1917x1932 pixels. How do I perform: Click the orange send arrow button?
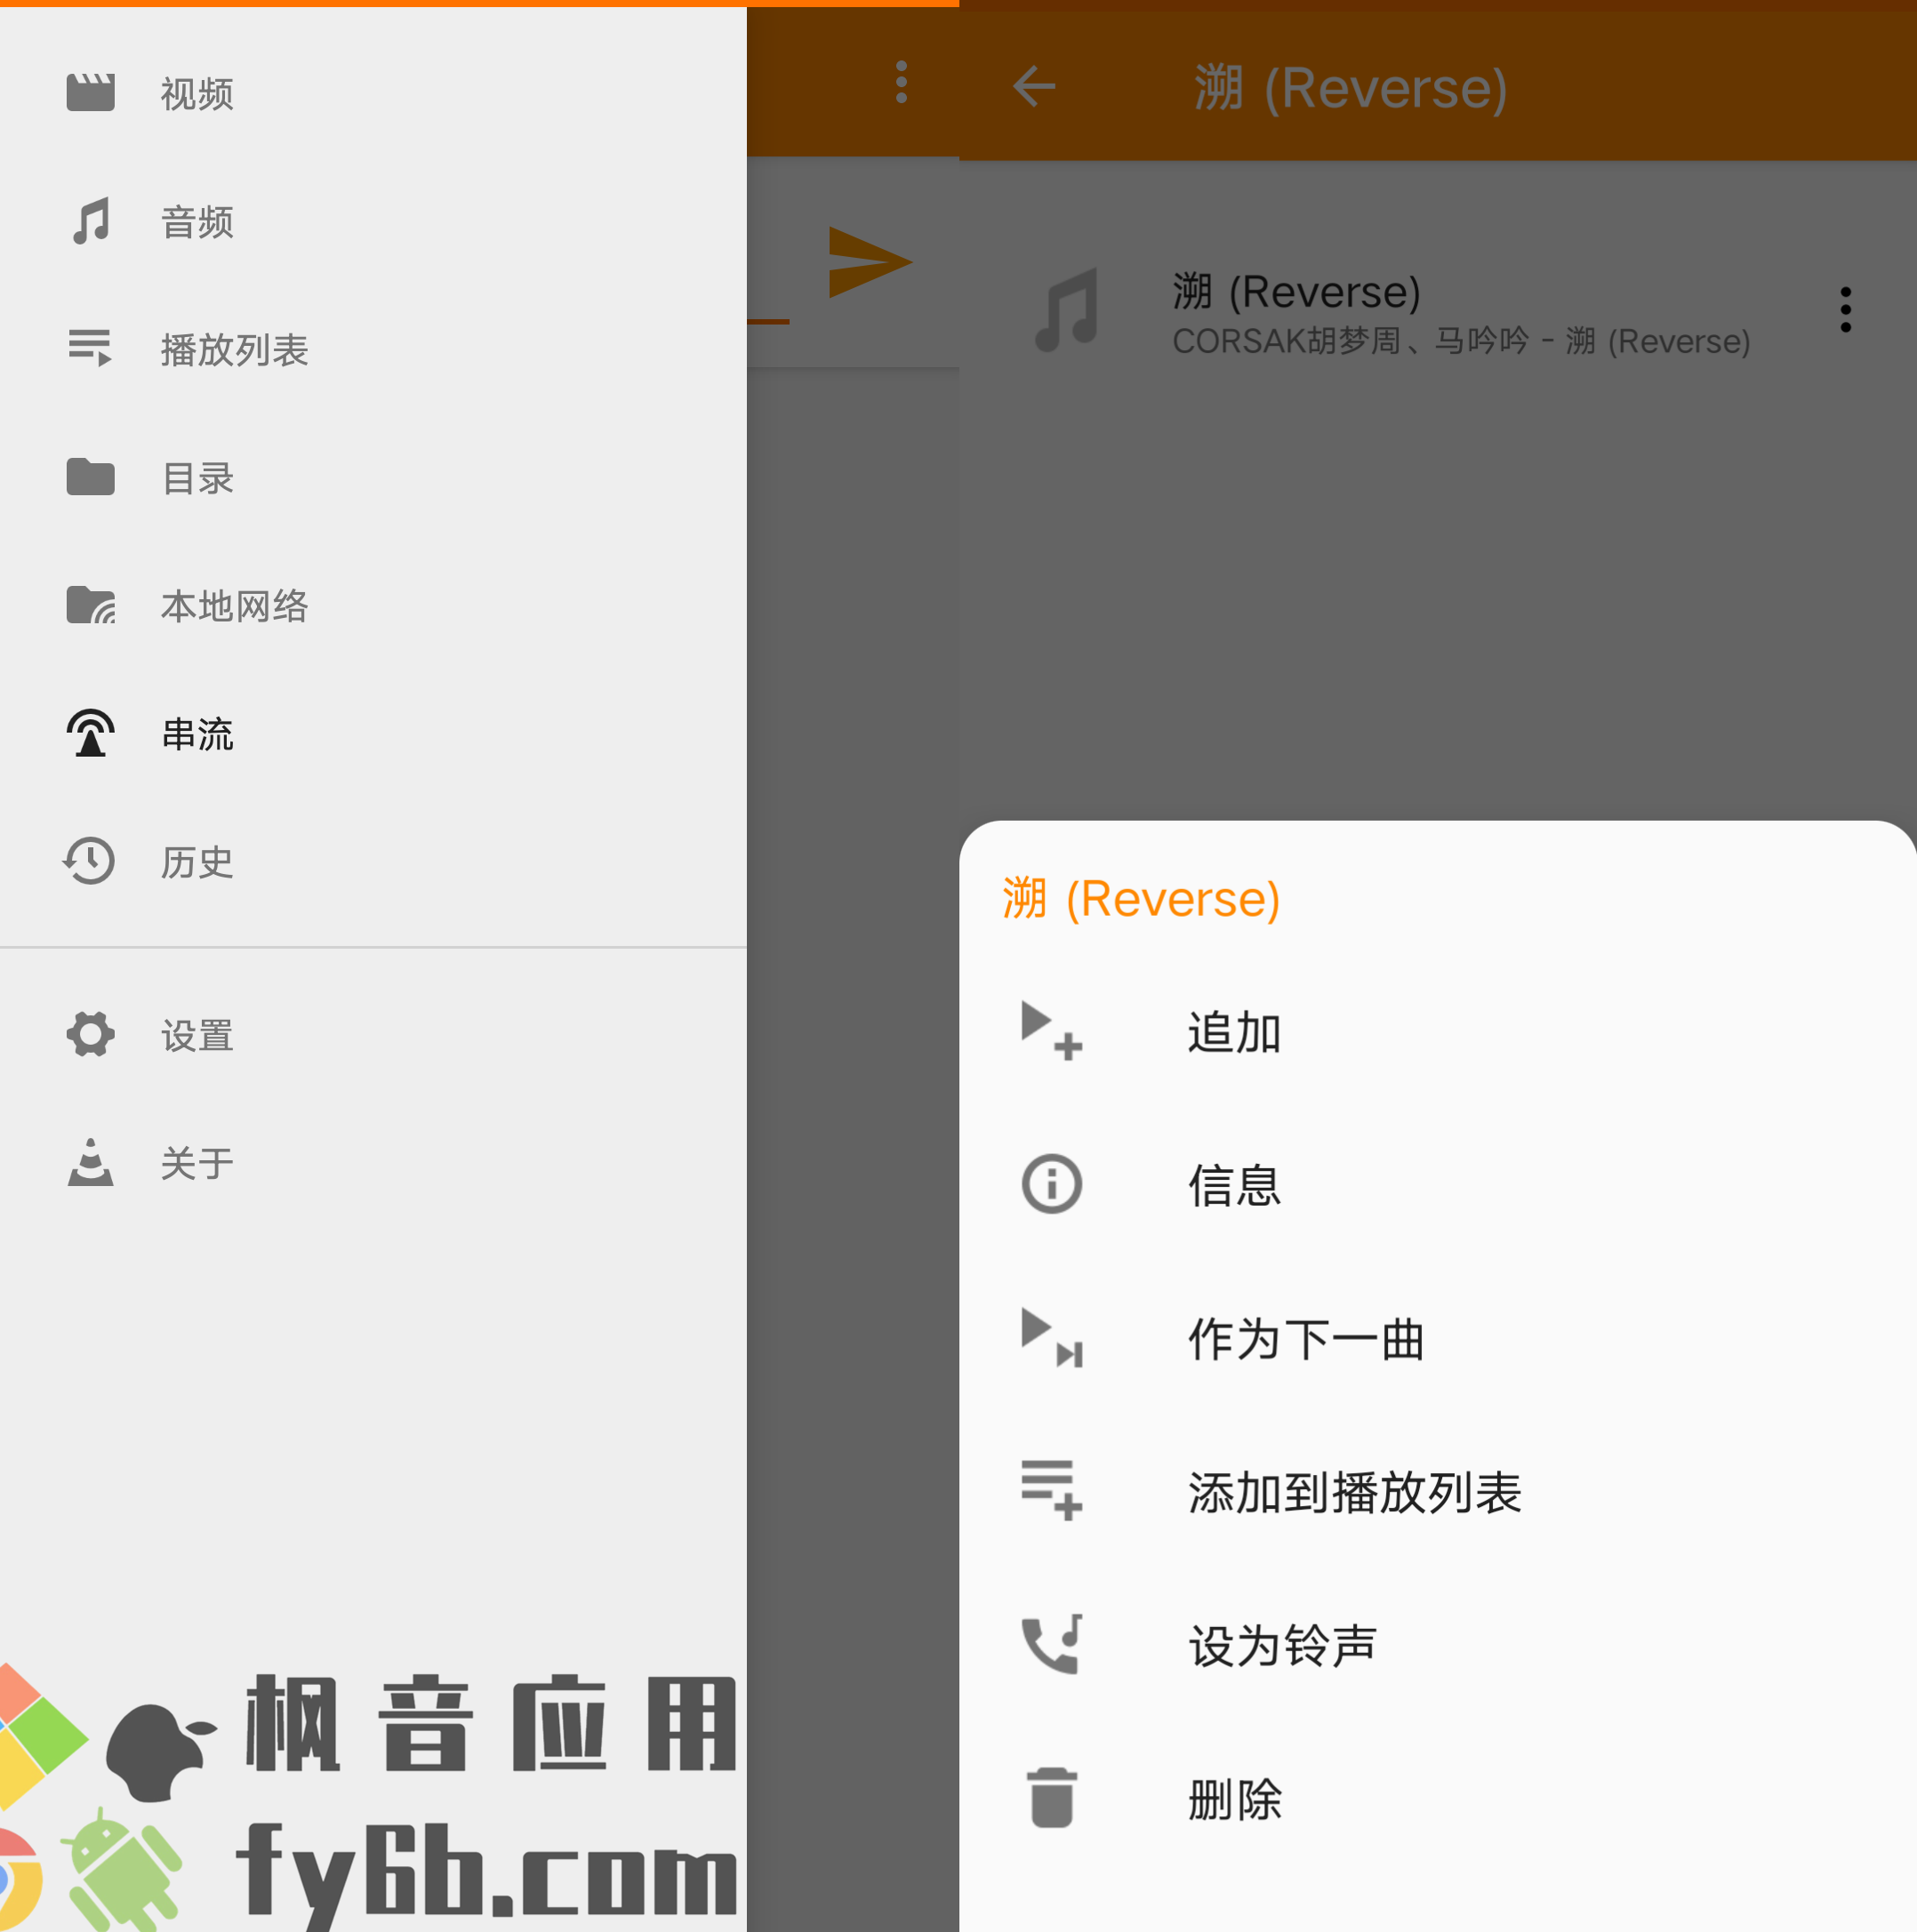pyautogui.click(x=870, y=263)
